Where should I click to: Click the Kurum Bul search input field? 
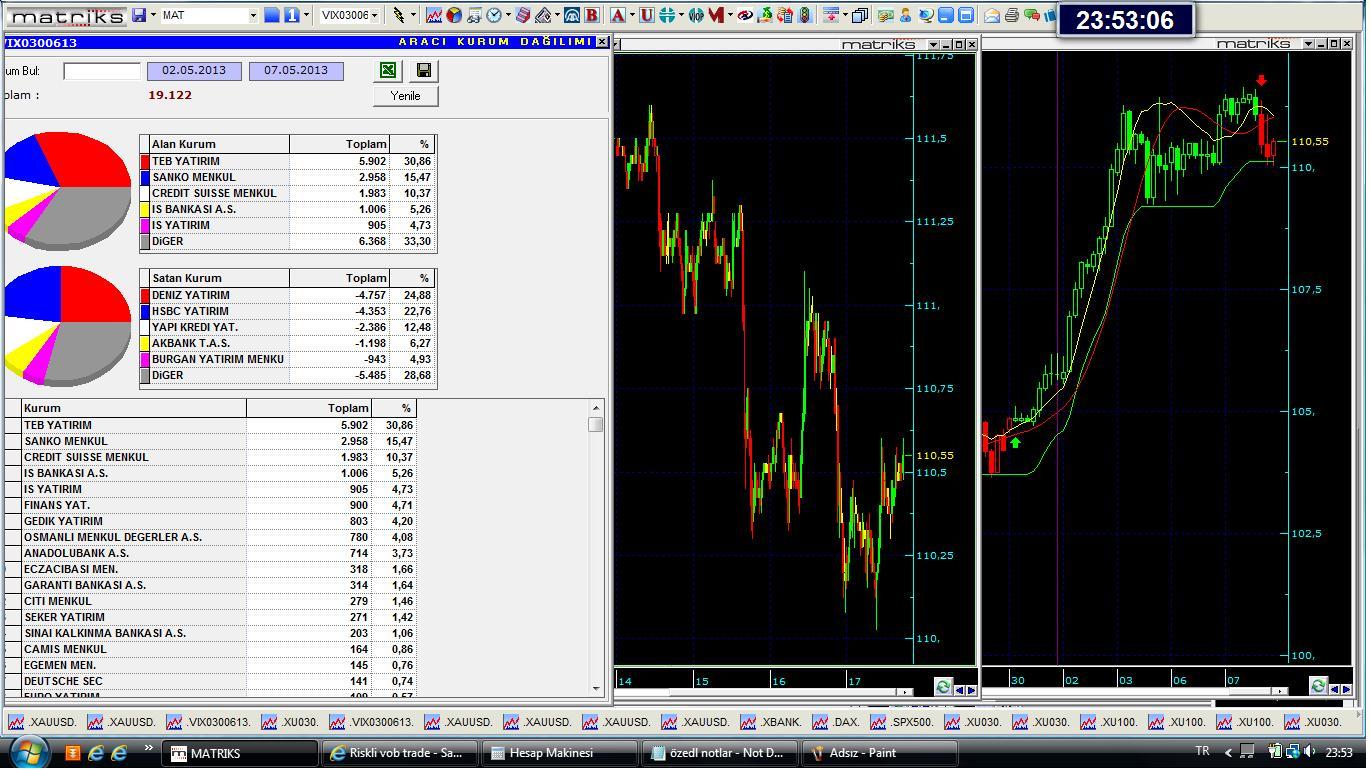(x=102, y=71)
